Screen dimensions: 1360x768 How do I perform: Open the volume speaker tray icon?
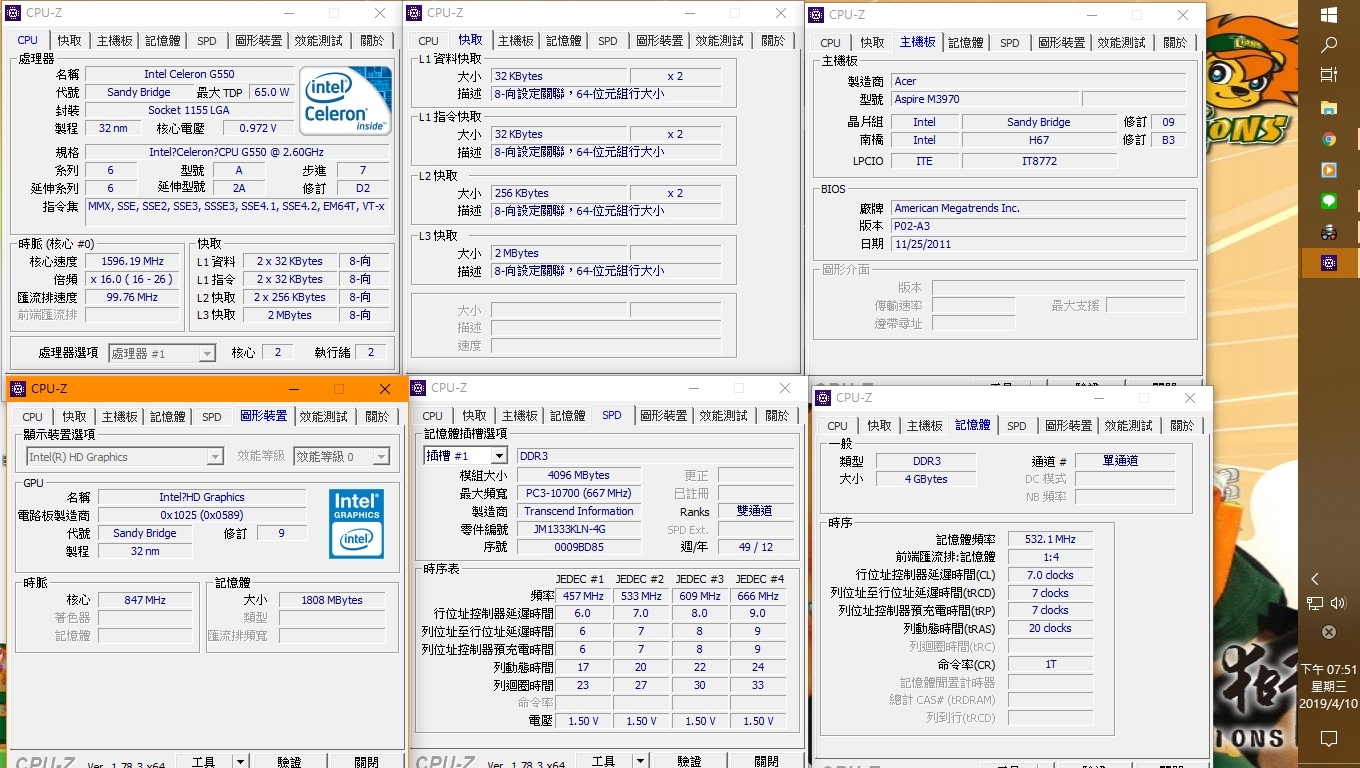coord(1338,603)
